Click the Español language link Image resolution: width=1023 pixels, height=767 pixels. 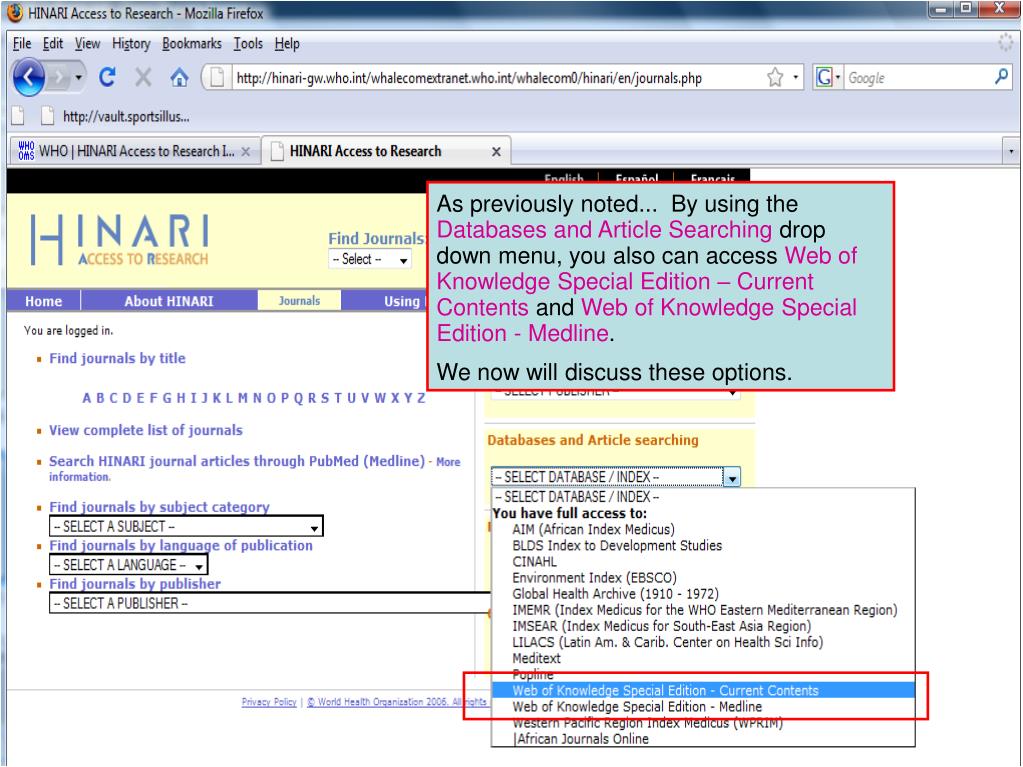pyautogui.click(x=636, y=177)
